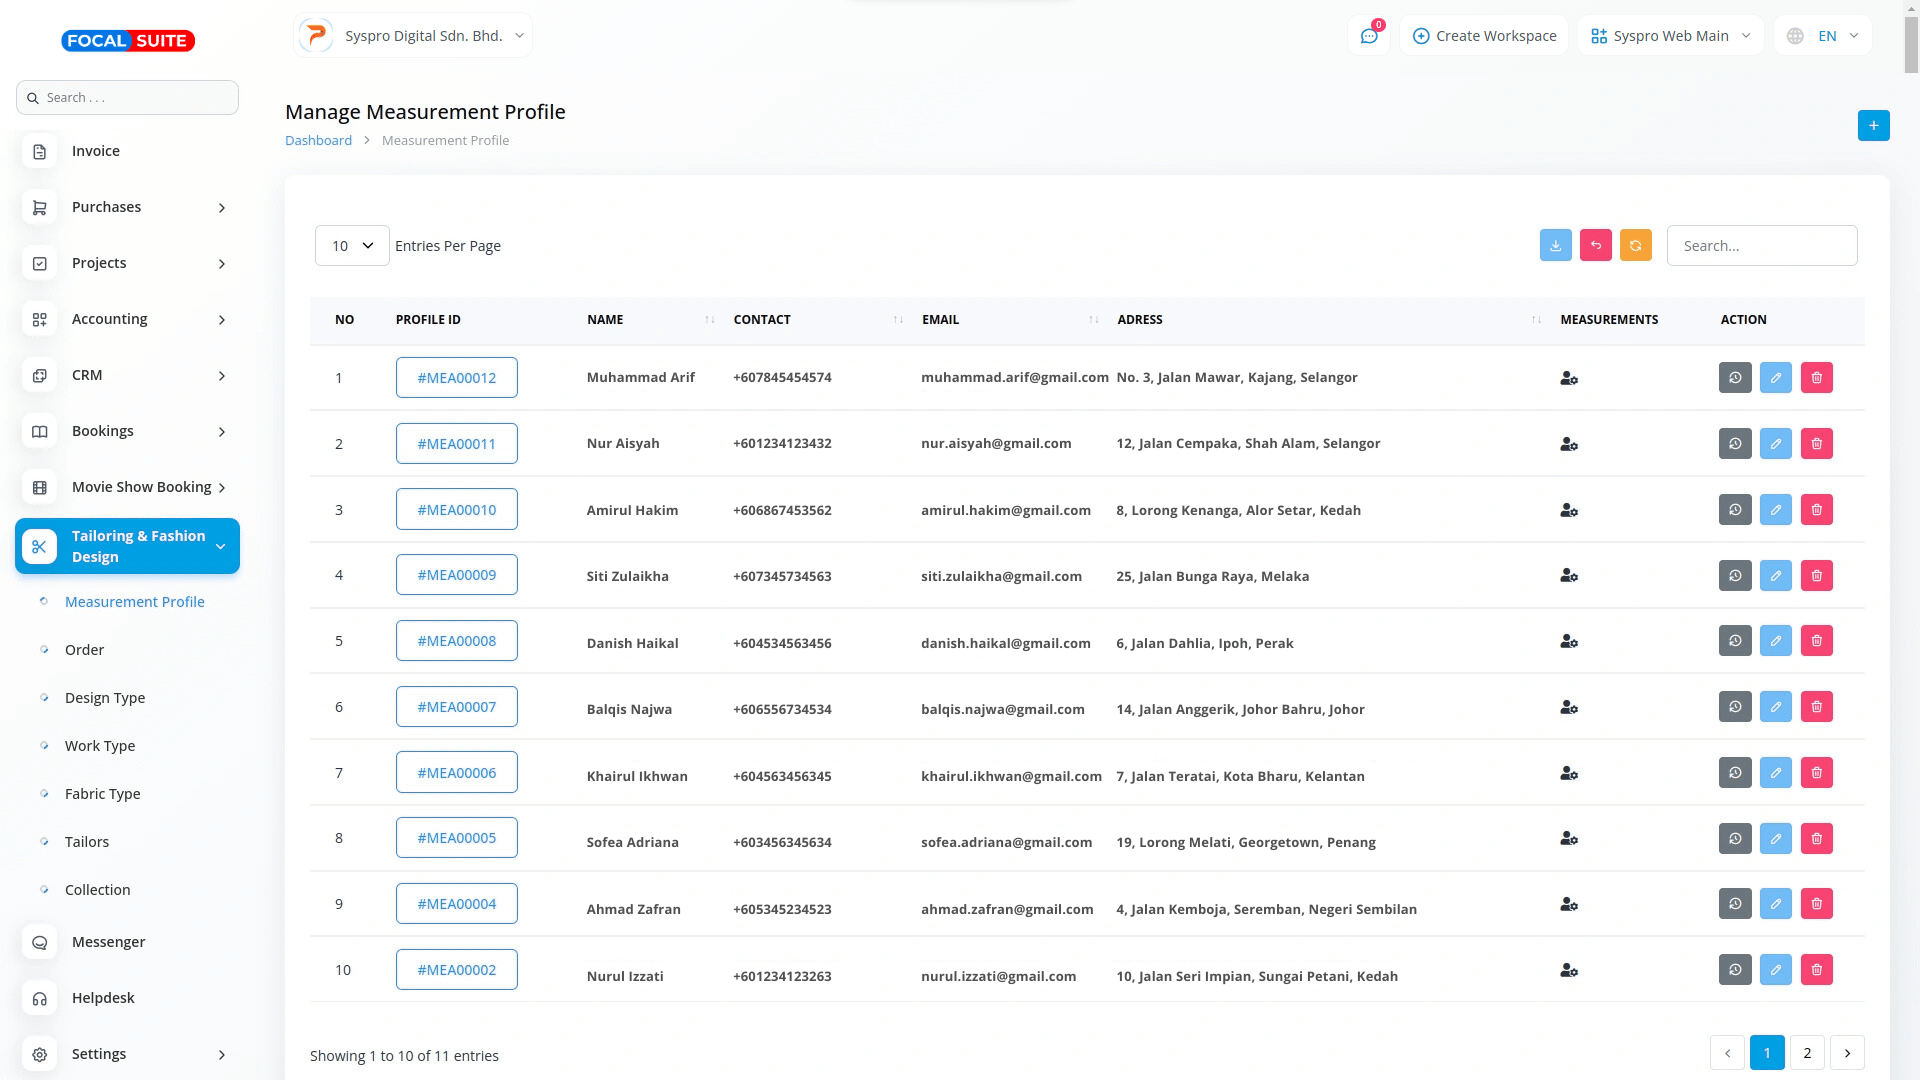Viewport: 1920px width, 1080px height.
Task: Click history icon for Nur Aisyah row
Action: pos(1735,443)
